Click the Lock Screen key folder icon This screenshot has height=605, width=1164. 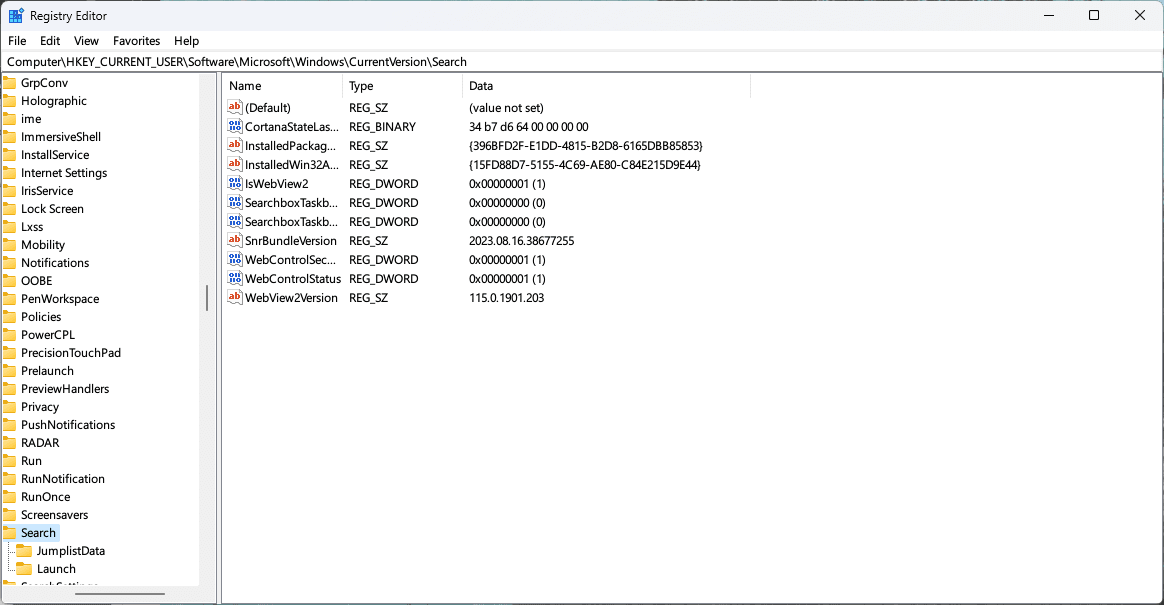pos(9,209)
